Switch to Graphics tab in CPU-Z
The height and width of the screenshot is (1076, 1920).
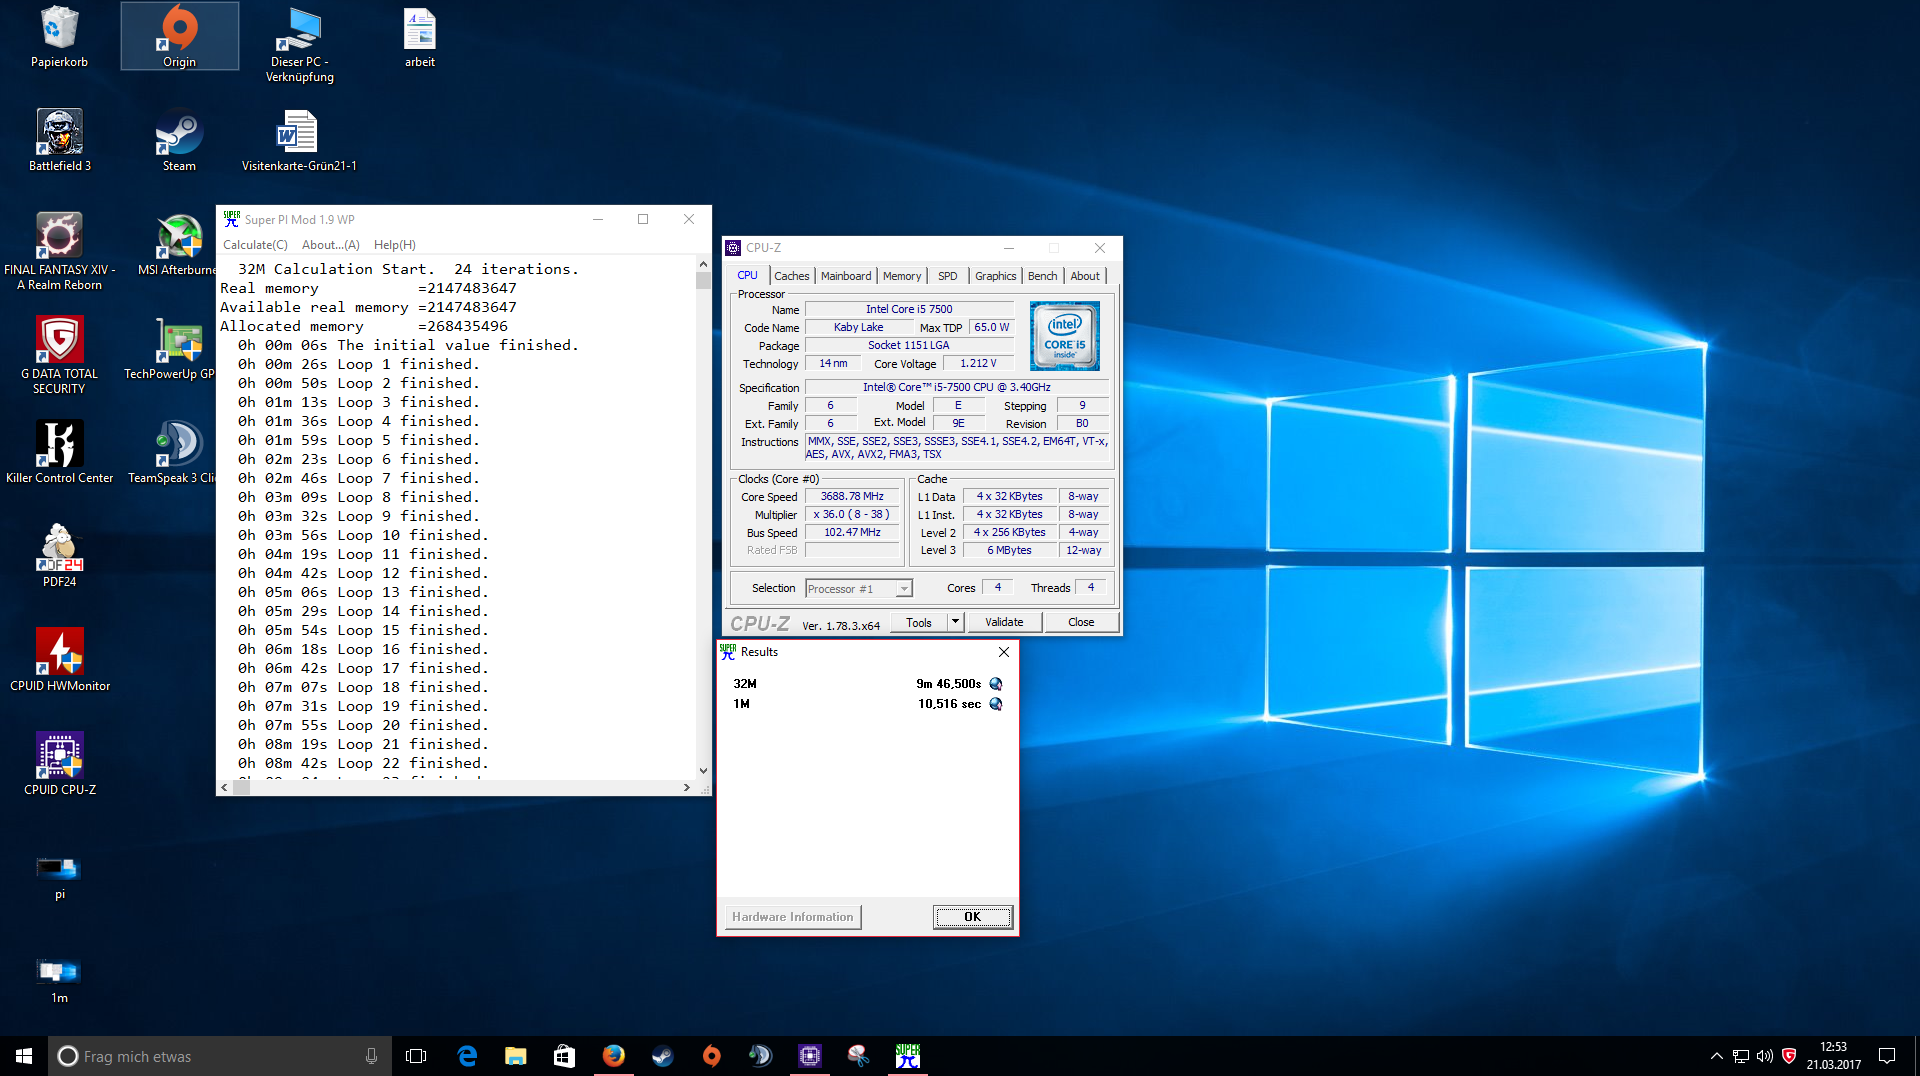click(995, 276)
